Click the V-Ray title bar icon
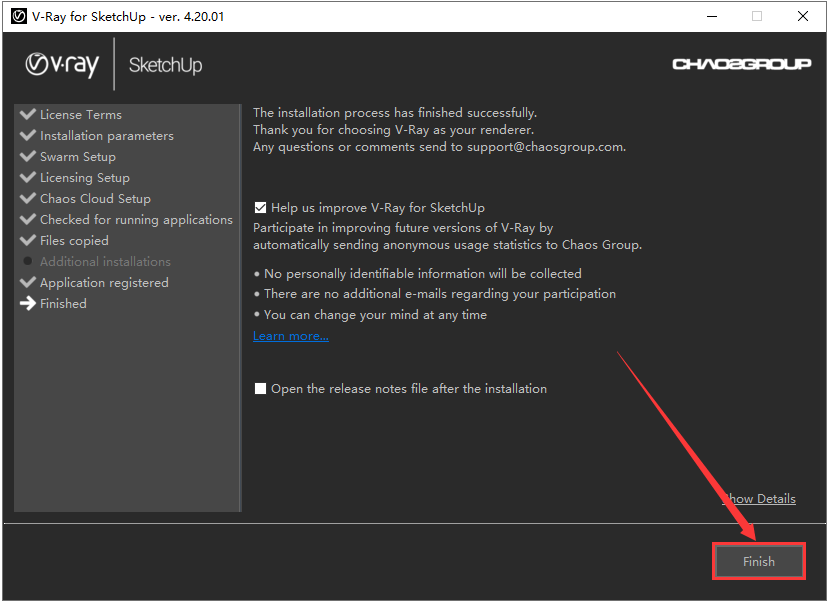The image size is (828, 602). 18,16
